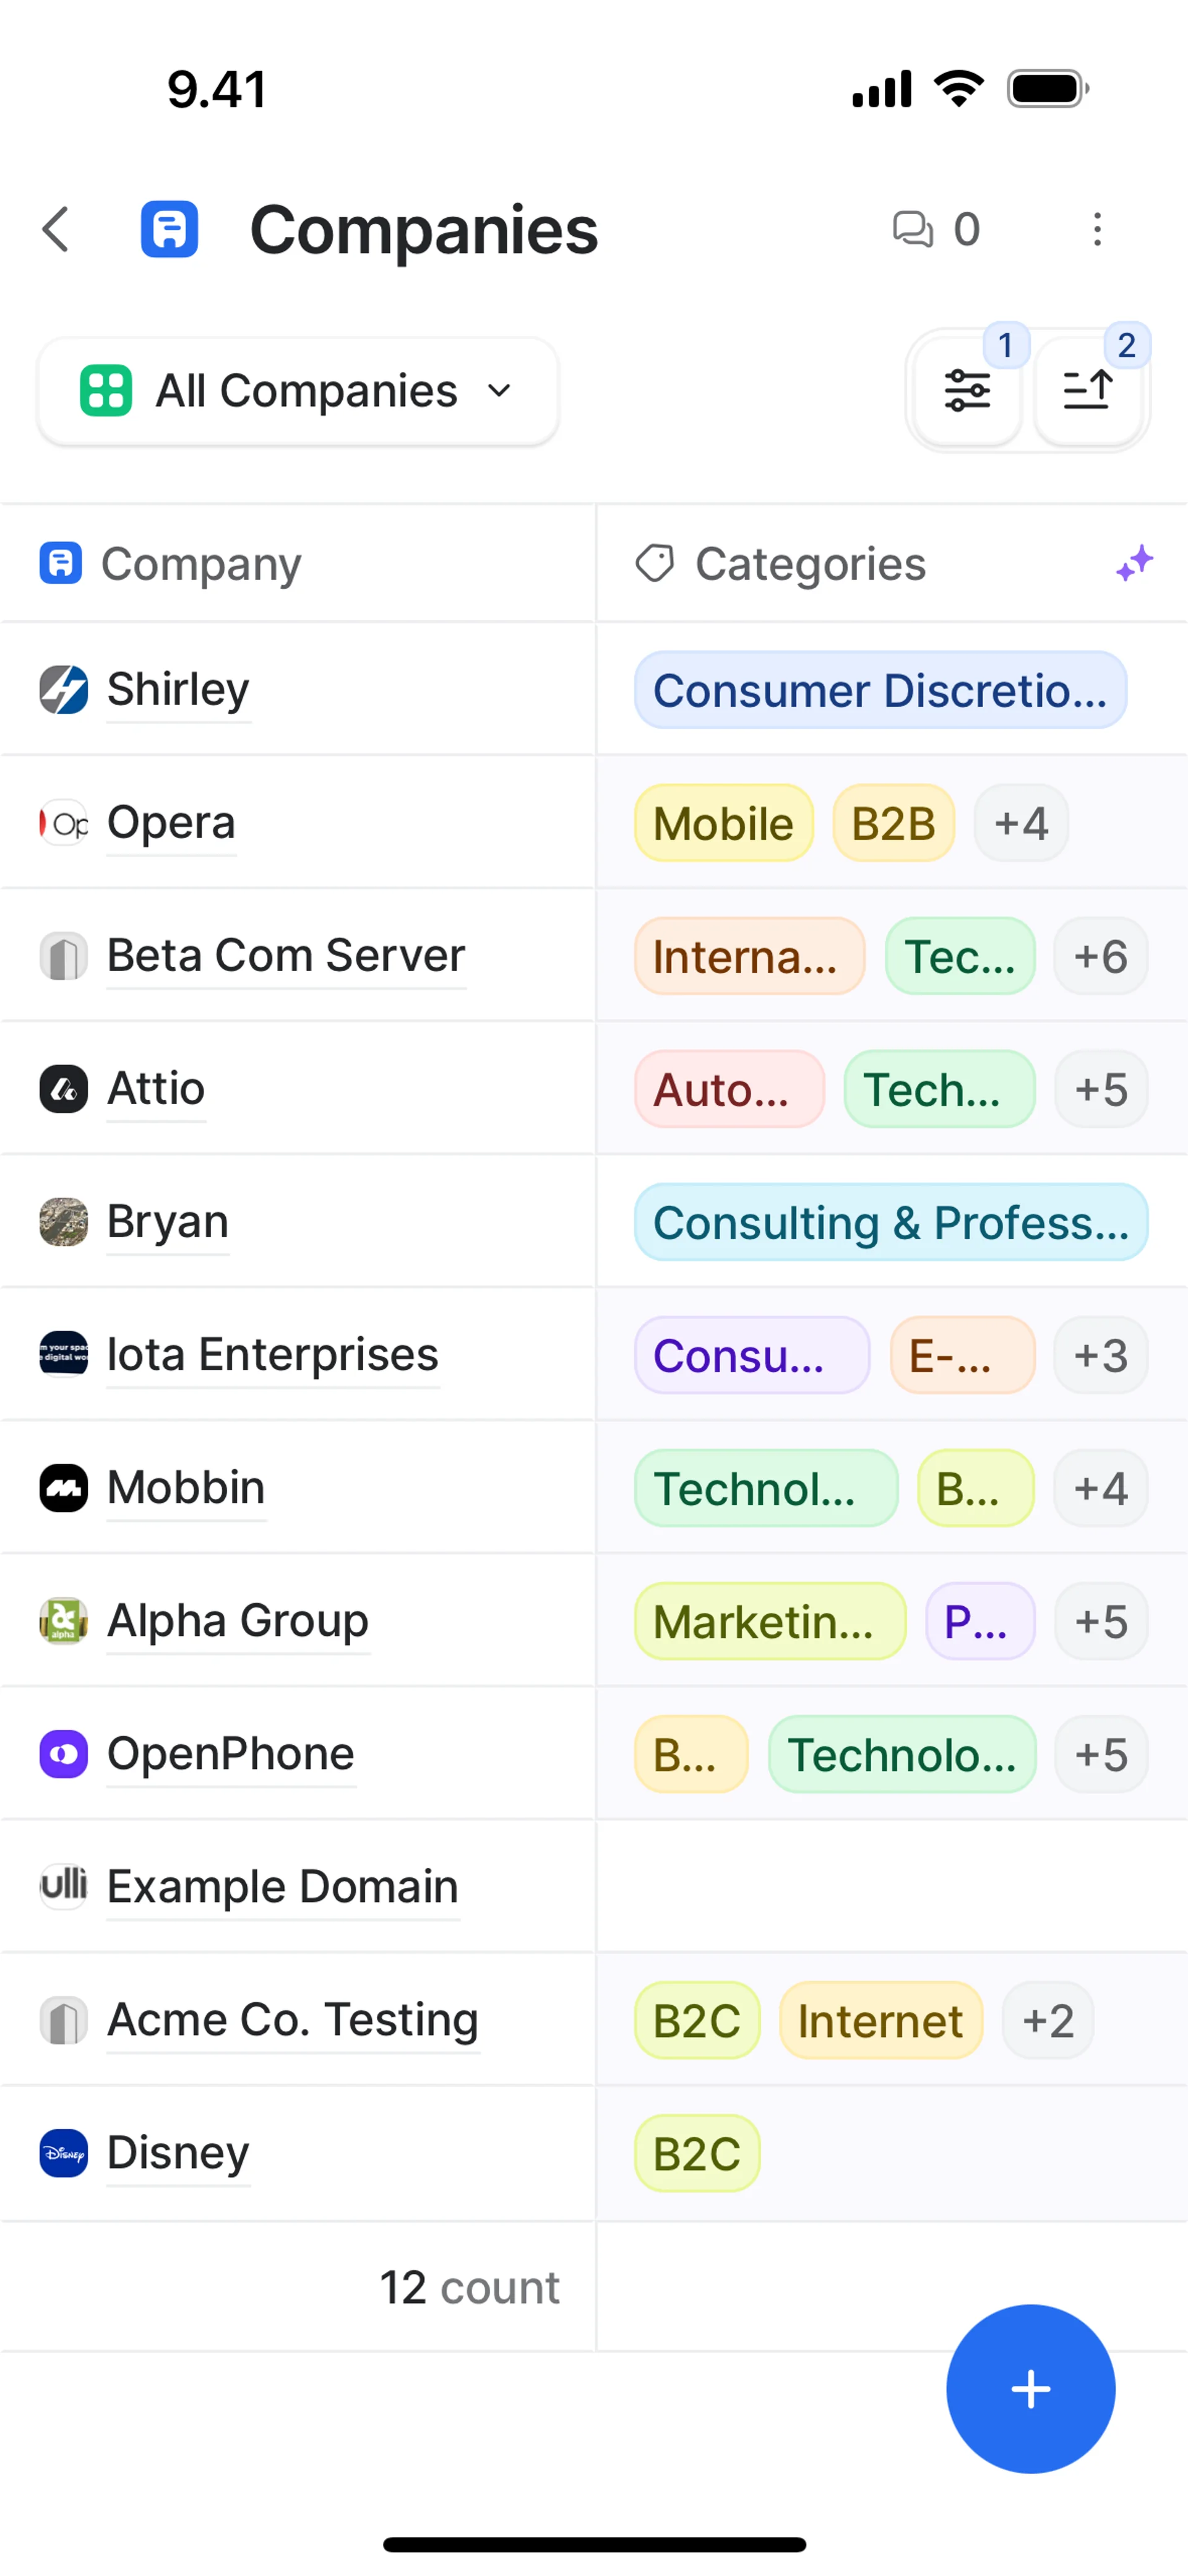The height and width of the screenshot is (2576, 1188).
Task: Expand Opera's +4 more categories
Action: pos(1021,824)
